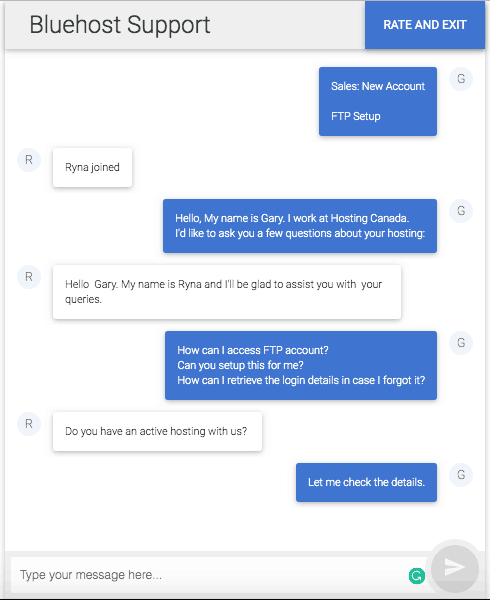Select the 'Ryna joined' message bubble
Screen dimensions: 490x600
coord(92,168)
